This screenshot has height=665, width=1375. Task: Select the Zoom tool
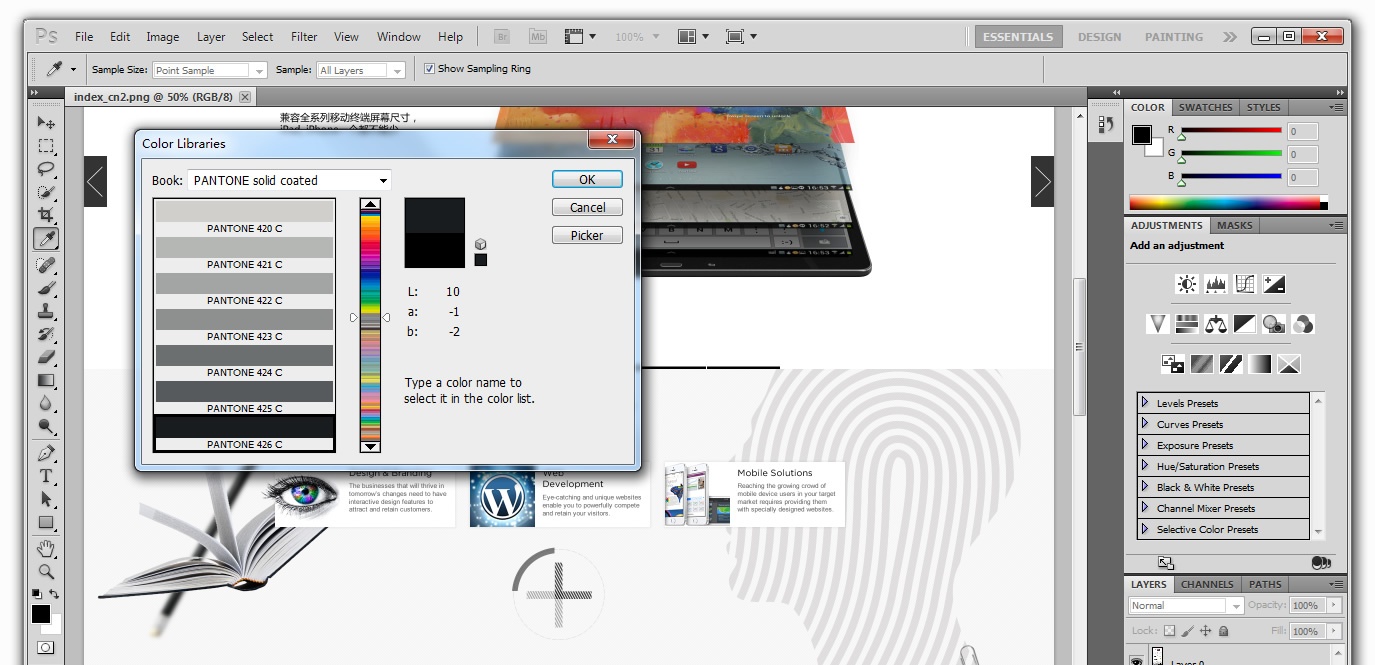[46, 572]
